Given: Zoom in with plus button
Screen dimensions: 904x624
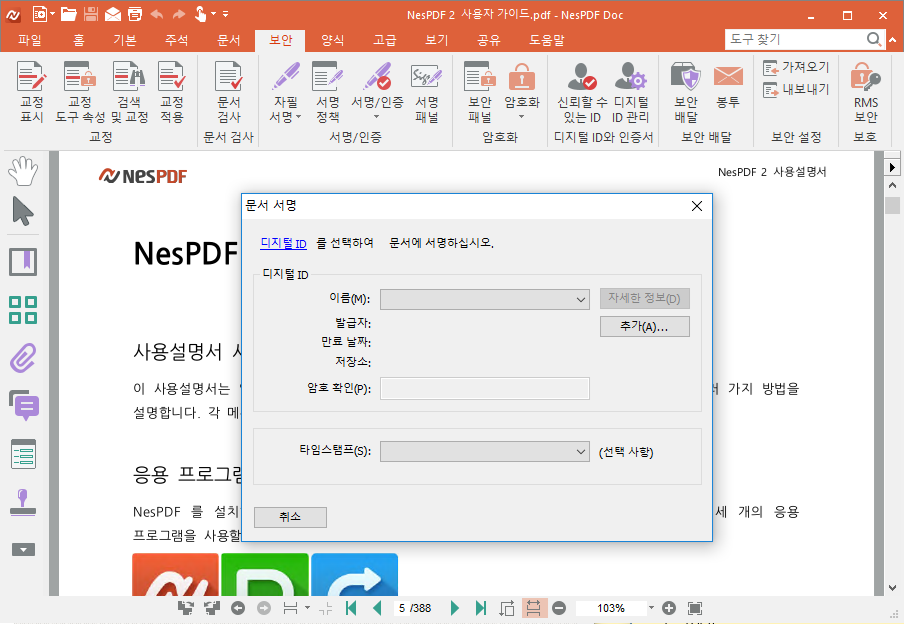Looking at the screenshot, I should (x=669, y=608).
